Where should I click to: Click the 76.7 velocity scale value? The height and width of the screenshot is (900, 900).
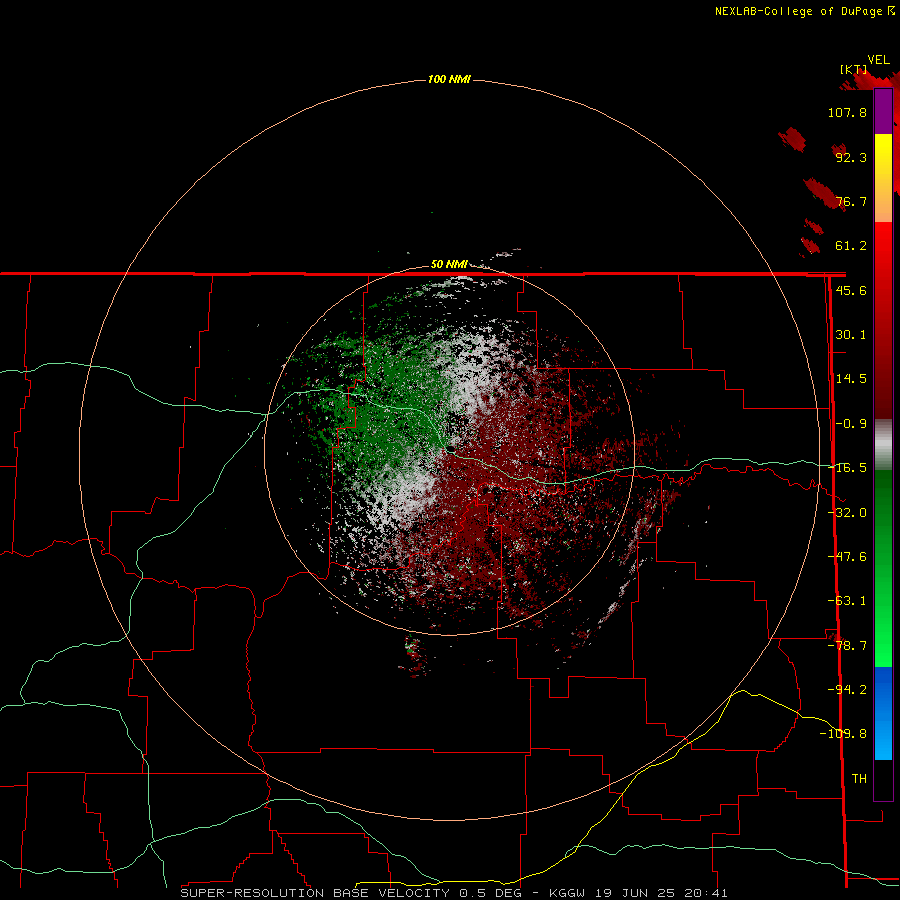click(851, 201)
